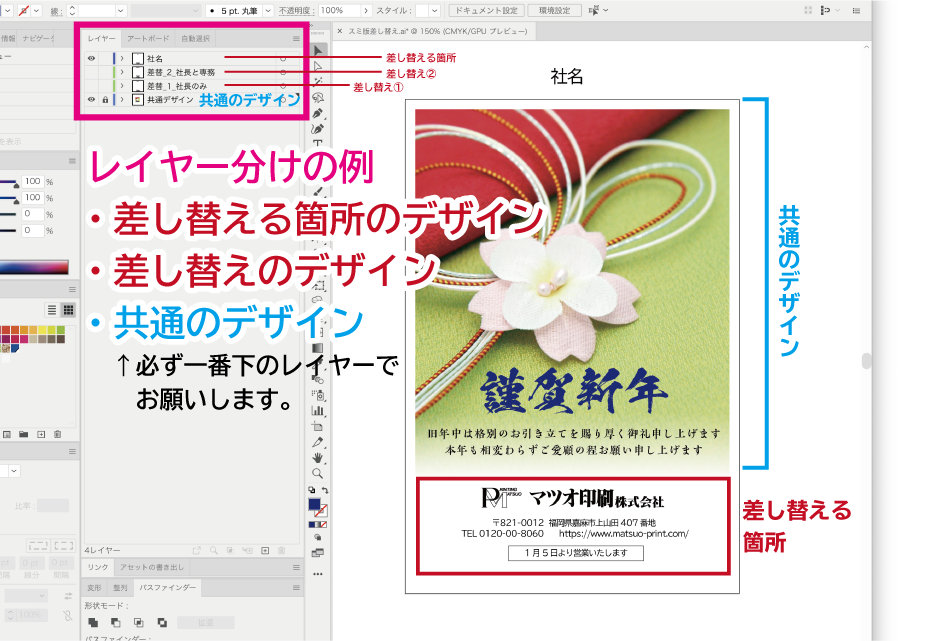
Task: Select the リンク panel tab
Action: coord(98,567)
